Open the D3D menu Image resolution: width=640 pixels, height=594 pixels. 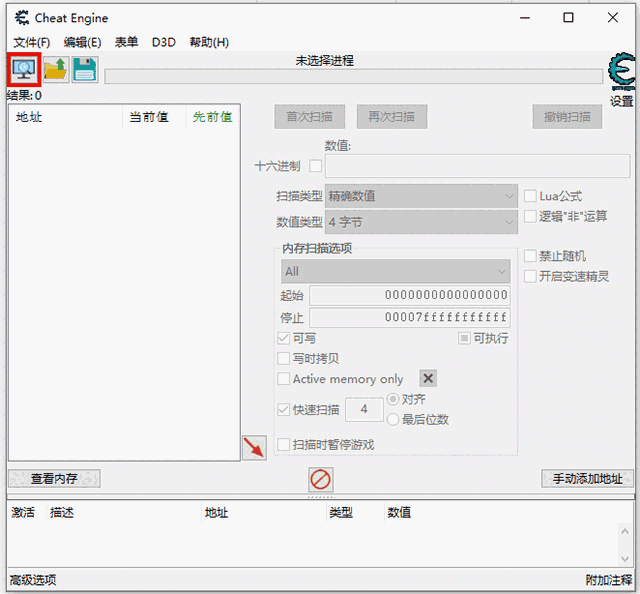coord(164,42)
